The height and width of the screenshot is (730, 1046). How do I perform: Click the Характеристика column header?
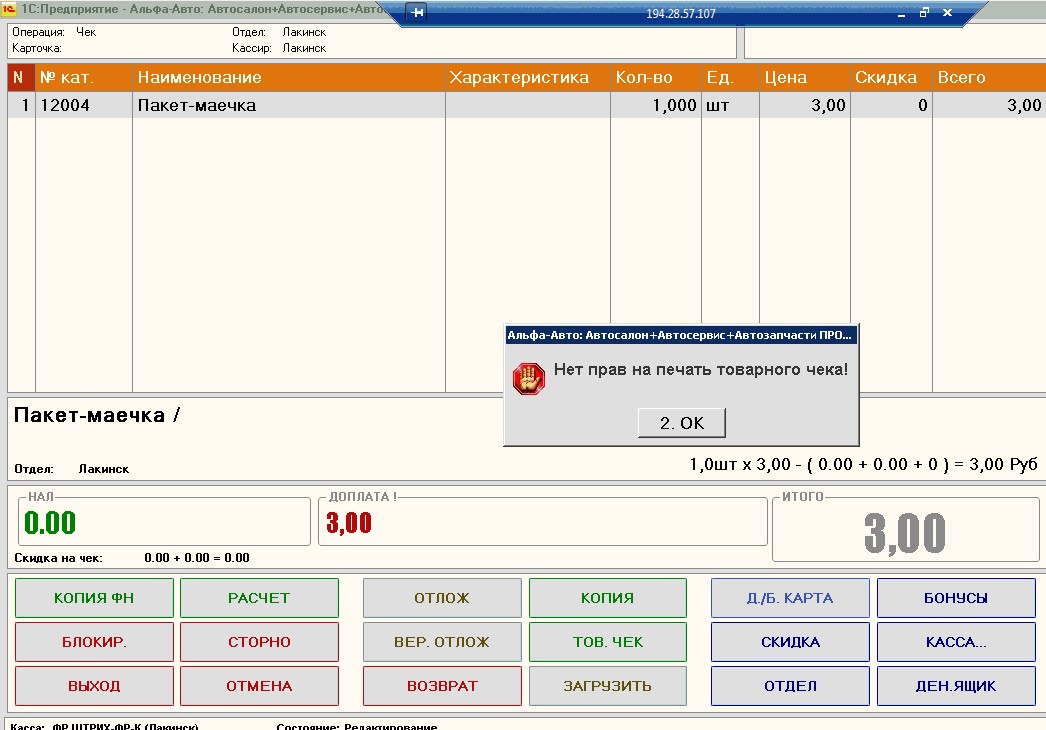click(528, 77)
